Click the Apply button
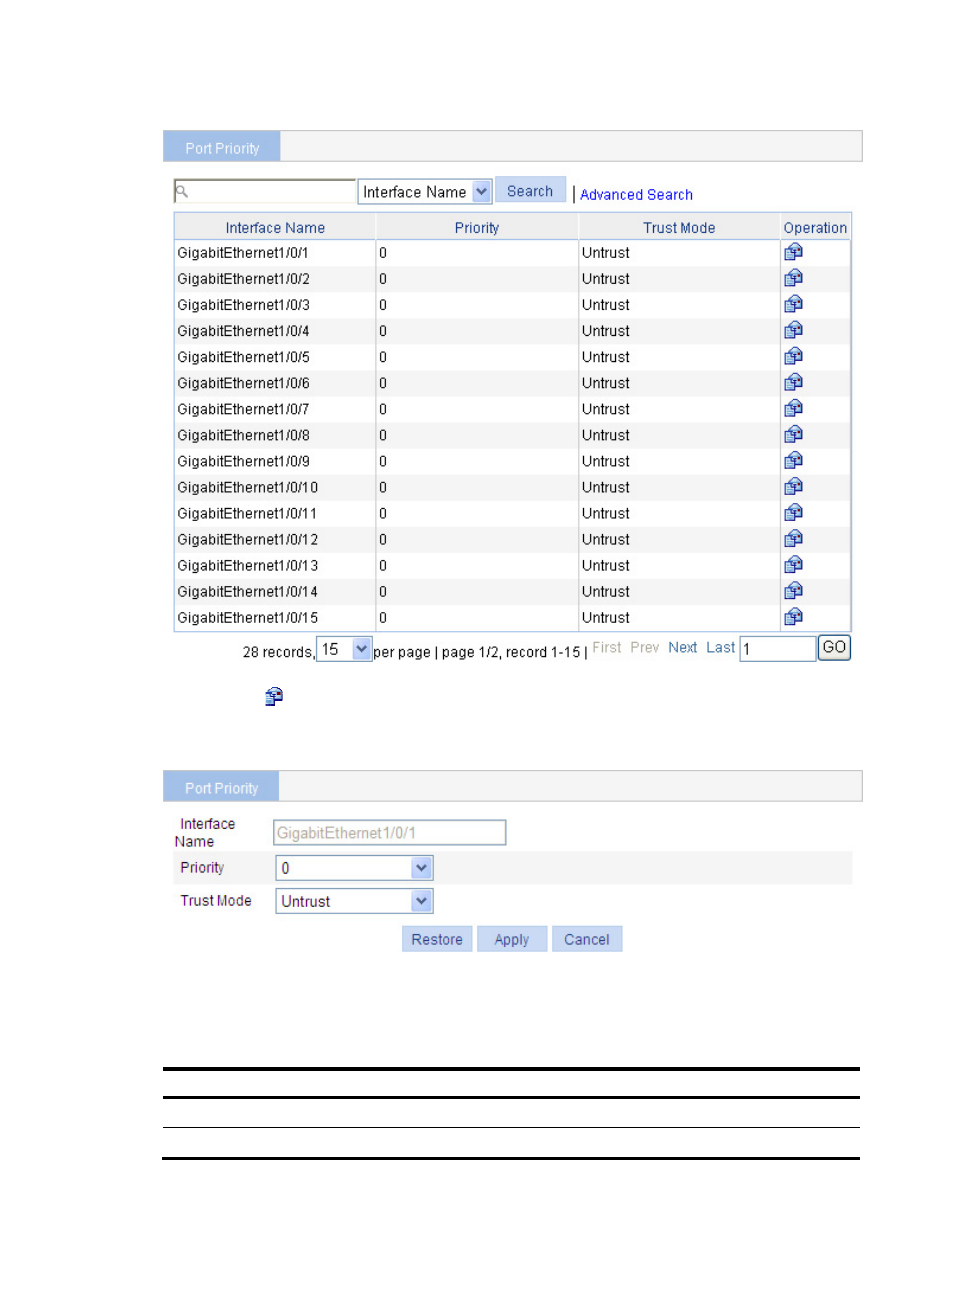The height and width of the screenshot is (1296, 954). [x=511, y=939]
